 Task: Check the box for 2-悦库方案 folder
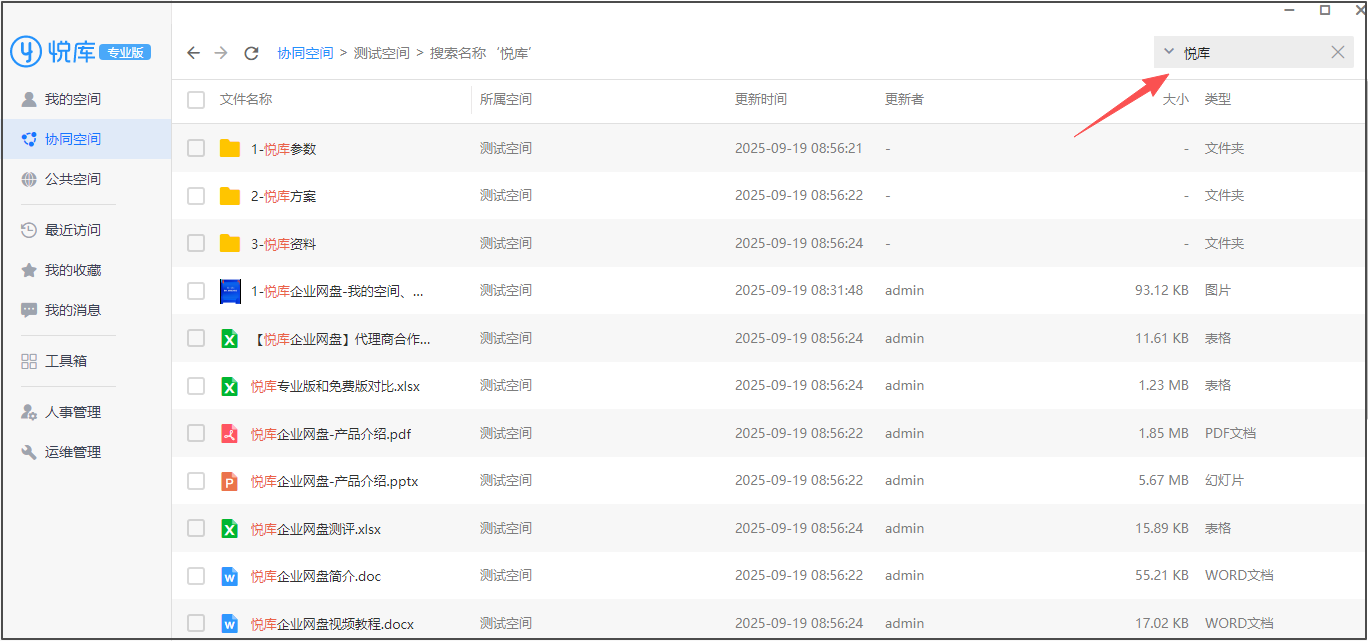tap(196, 196)
